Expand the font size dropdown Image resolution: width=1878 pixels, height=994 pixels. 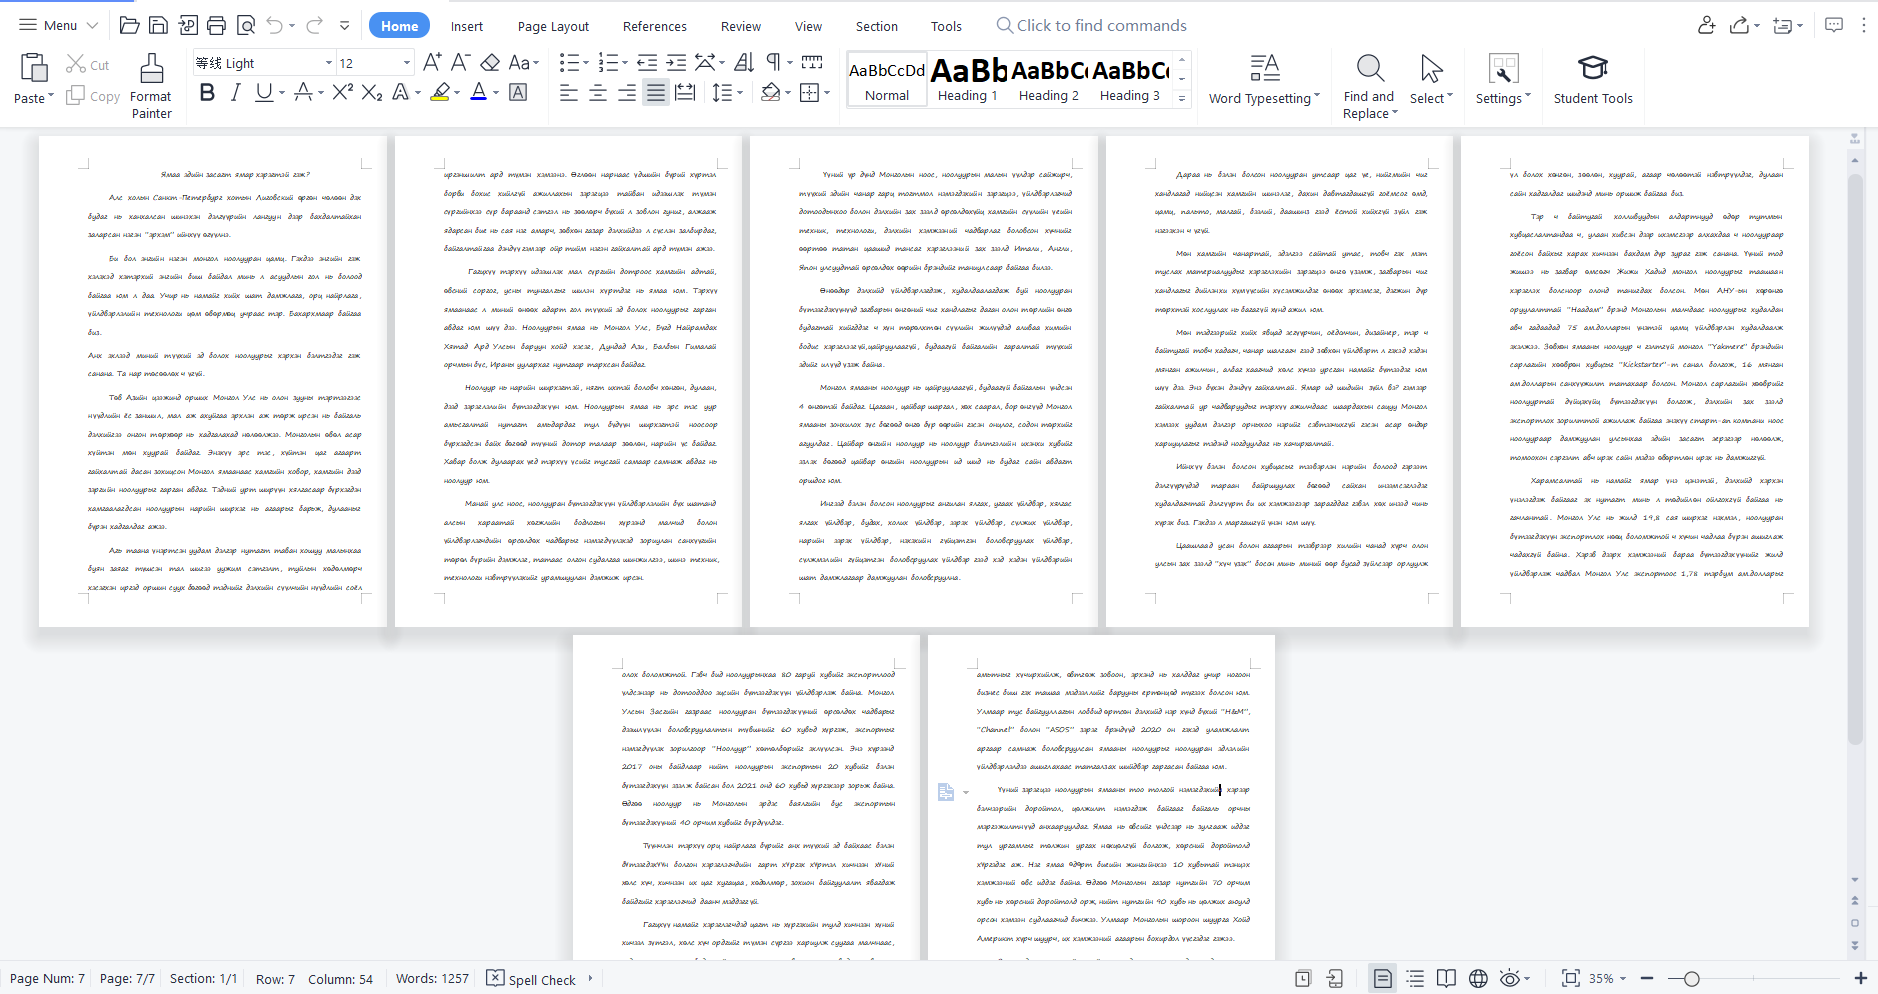tap(406, 63)
